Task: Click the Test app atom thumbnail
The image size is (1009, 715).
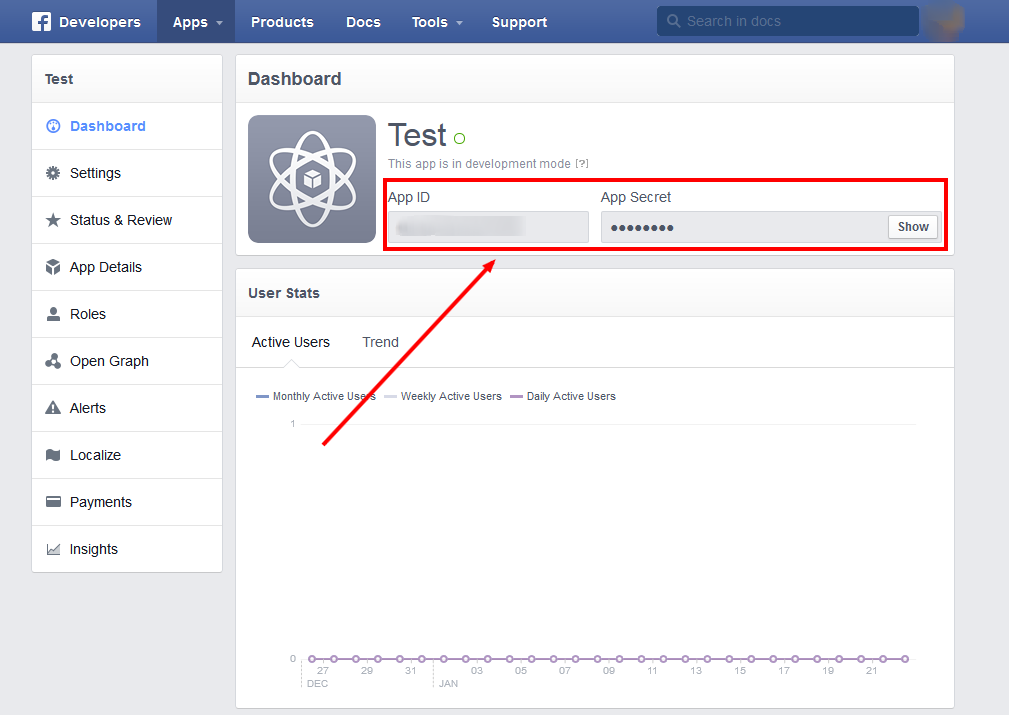Action: click(x=312, y=179)
